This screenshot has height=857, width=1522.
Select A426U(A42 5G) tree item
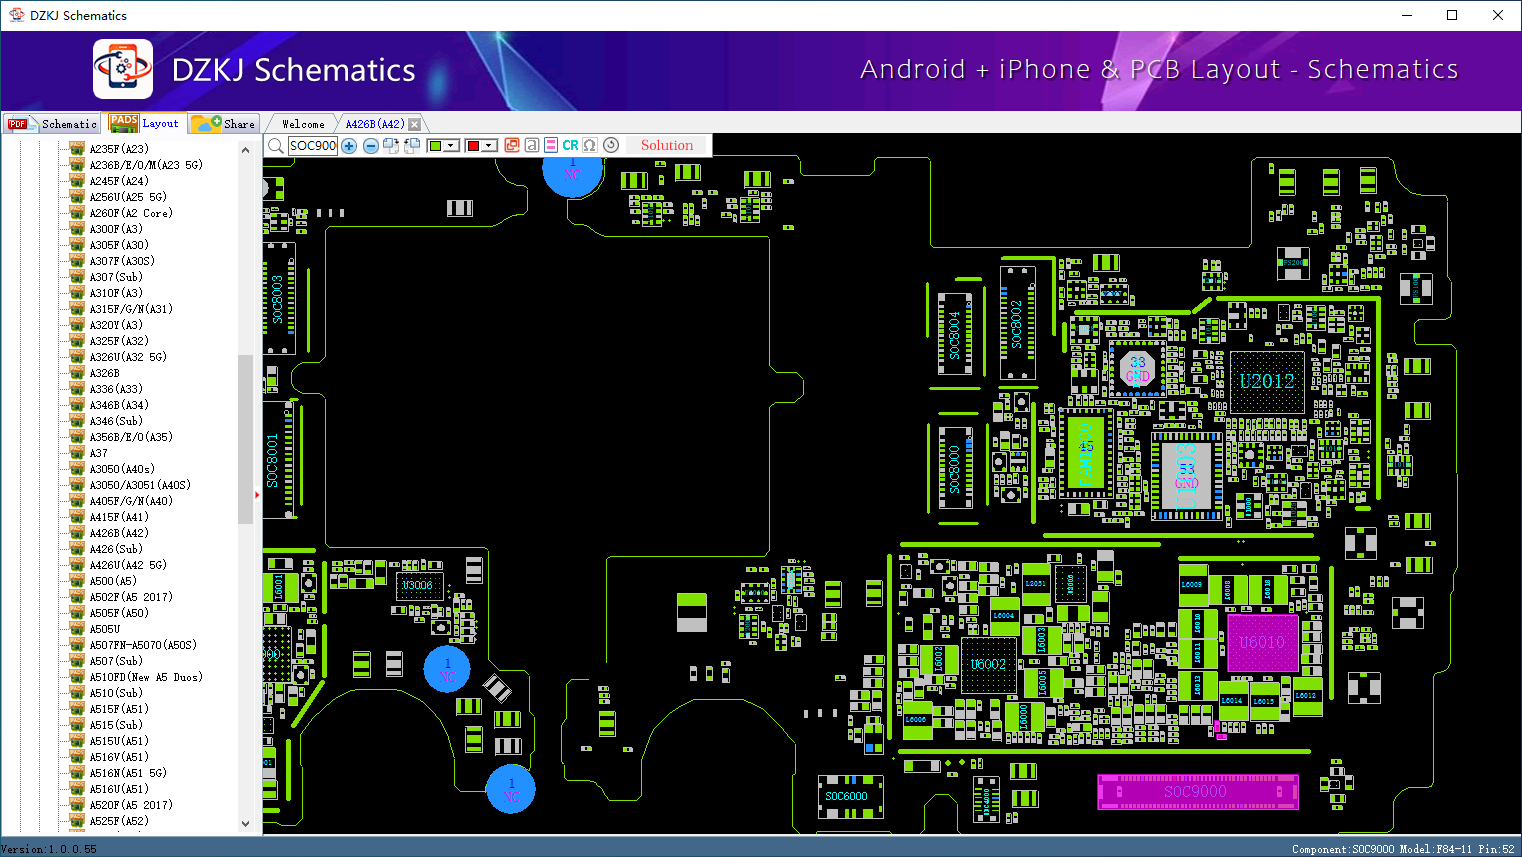128,565
